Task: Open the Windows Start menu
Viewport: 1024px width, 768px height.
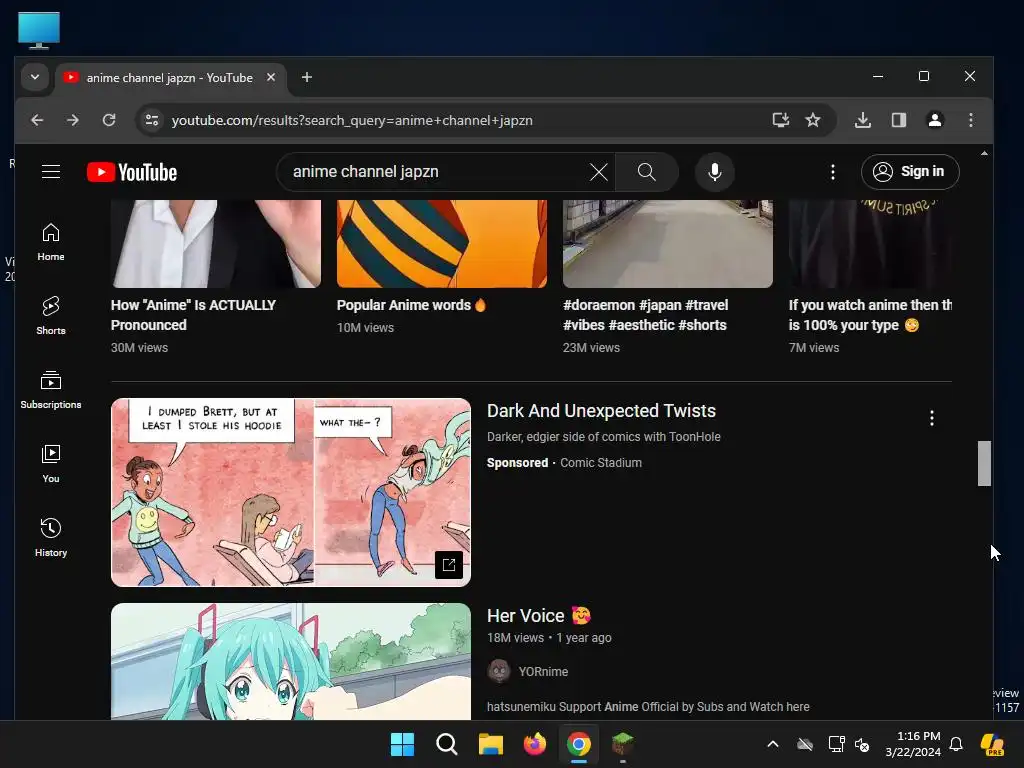Action: (x=402, y=744)
